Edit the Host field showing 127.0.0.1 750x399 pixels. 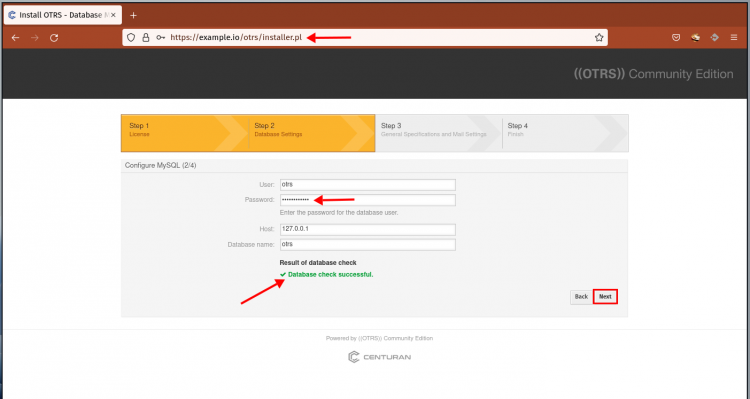367,229
